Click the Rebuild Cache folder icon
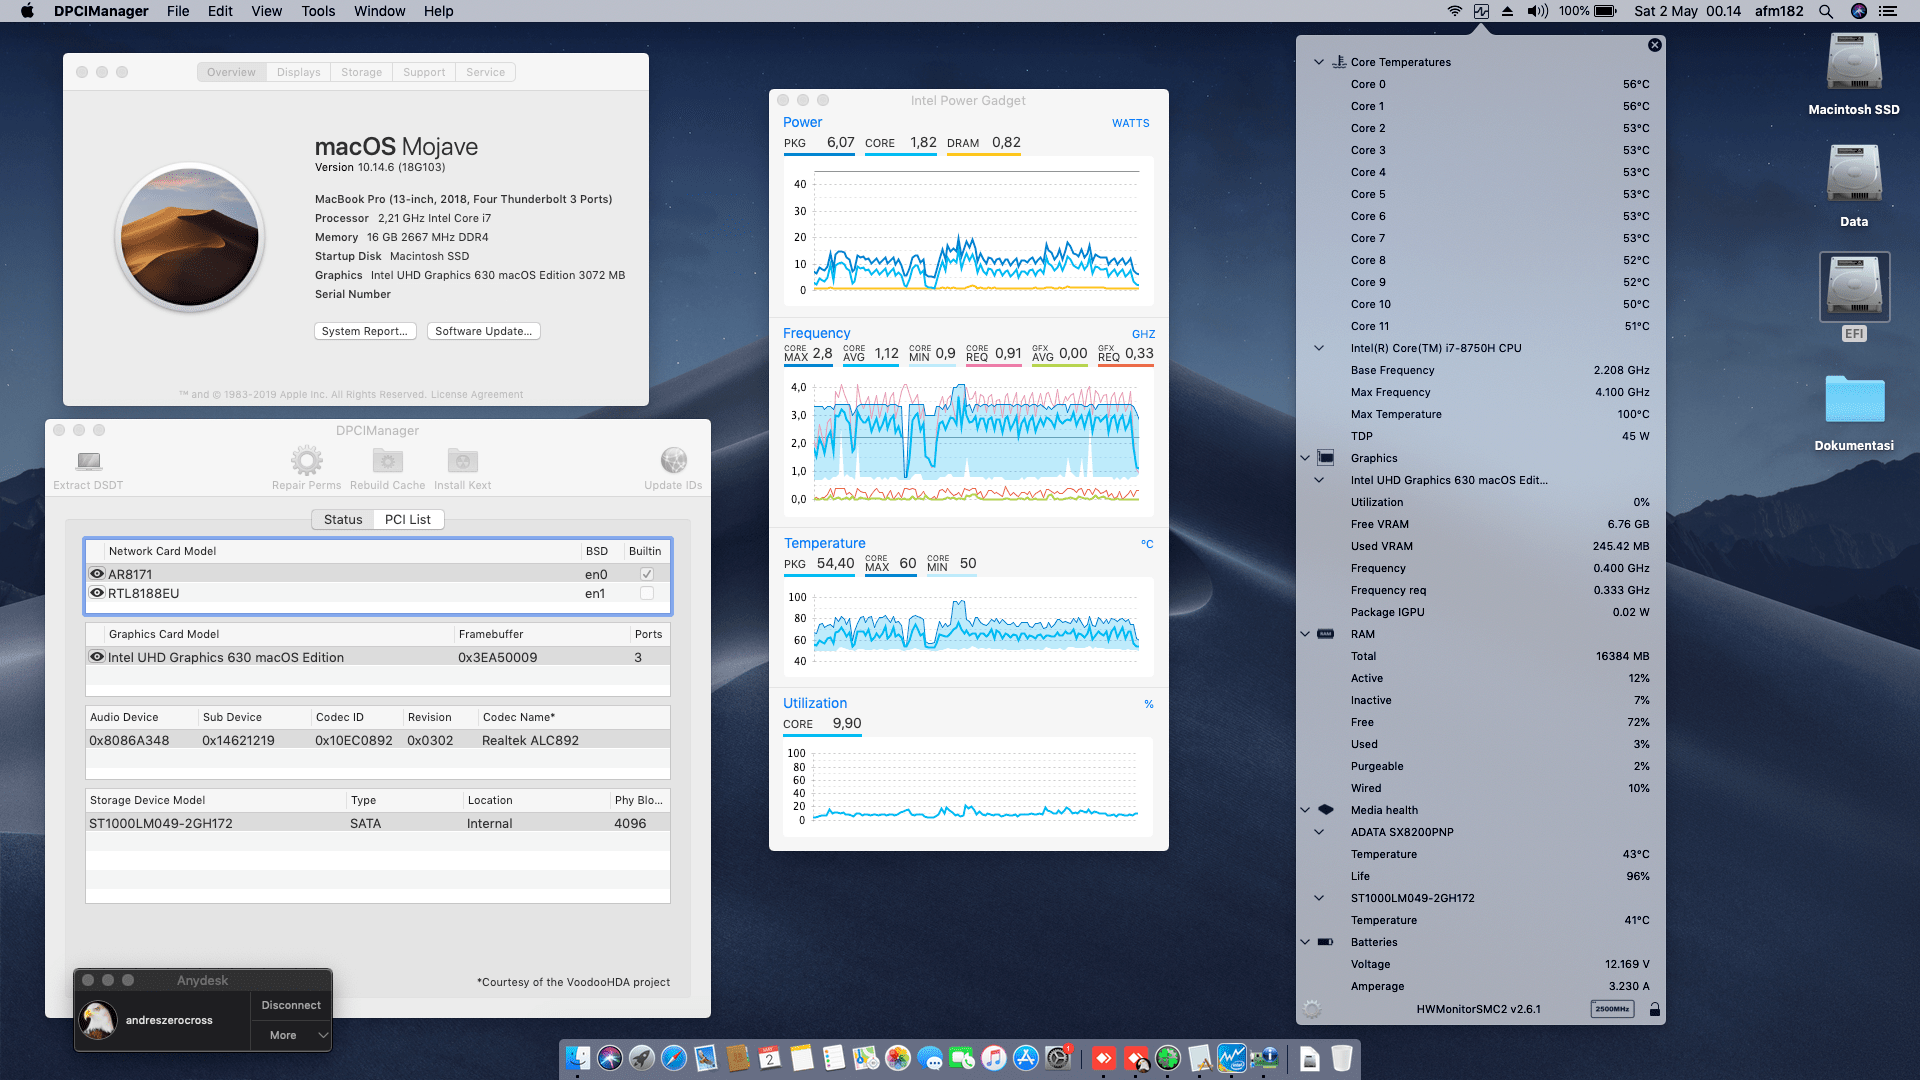The width and height of the screenshot is (1920, 1080). coord(387,460)
